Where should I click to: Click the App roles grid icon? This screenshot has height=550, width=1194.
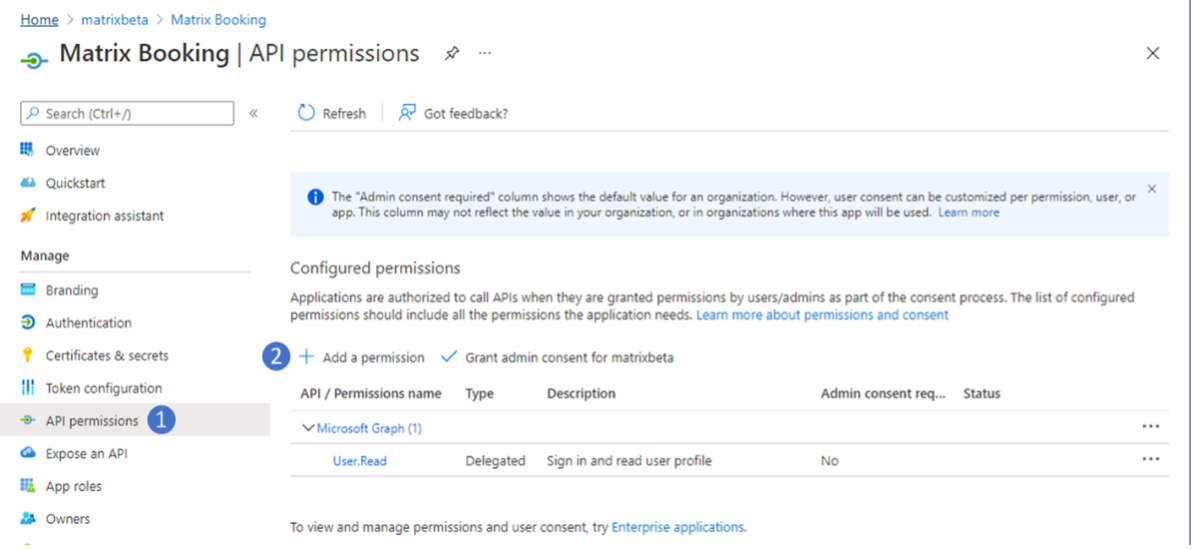pos(28,486)
